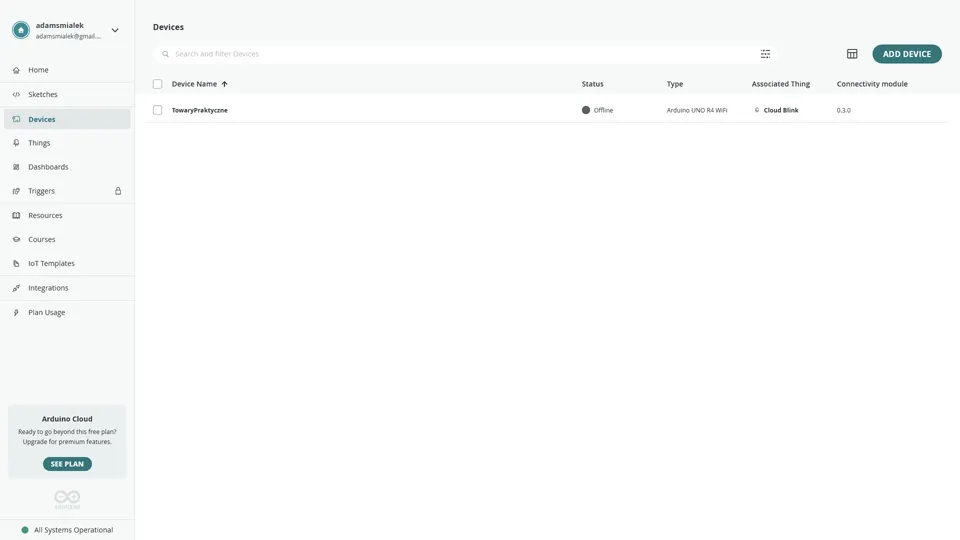Click the Associated Thing column header
Viewport: 960px width, 540px height.
click(781, 84)
